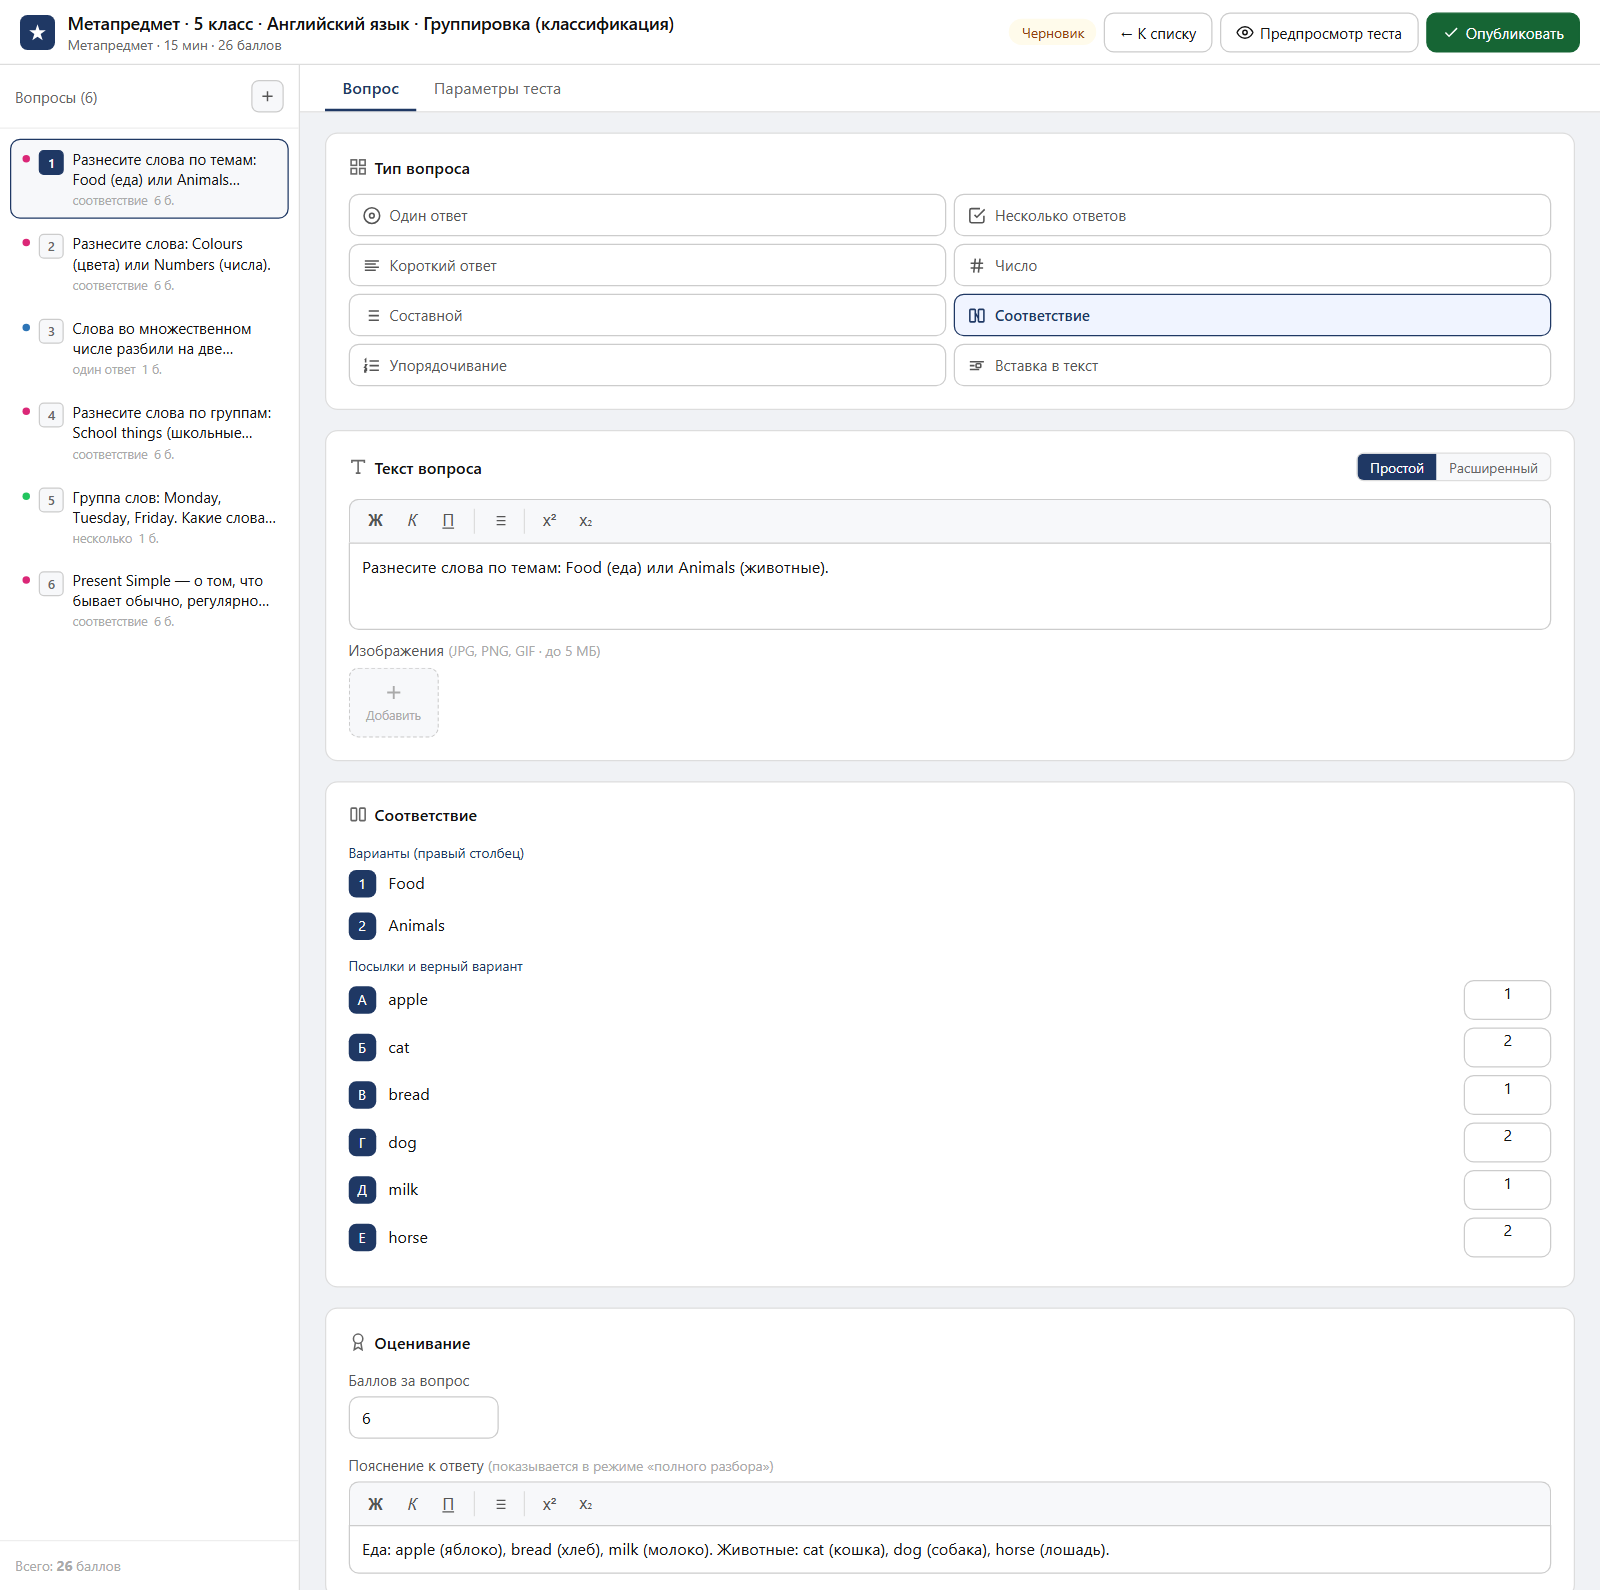Image resolution: width=1600 pixels, height=1590 pixels.
Task: Apply superscript in question text toolbar
Action: pyautogui.click(x=549, y=521)
